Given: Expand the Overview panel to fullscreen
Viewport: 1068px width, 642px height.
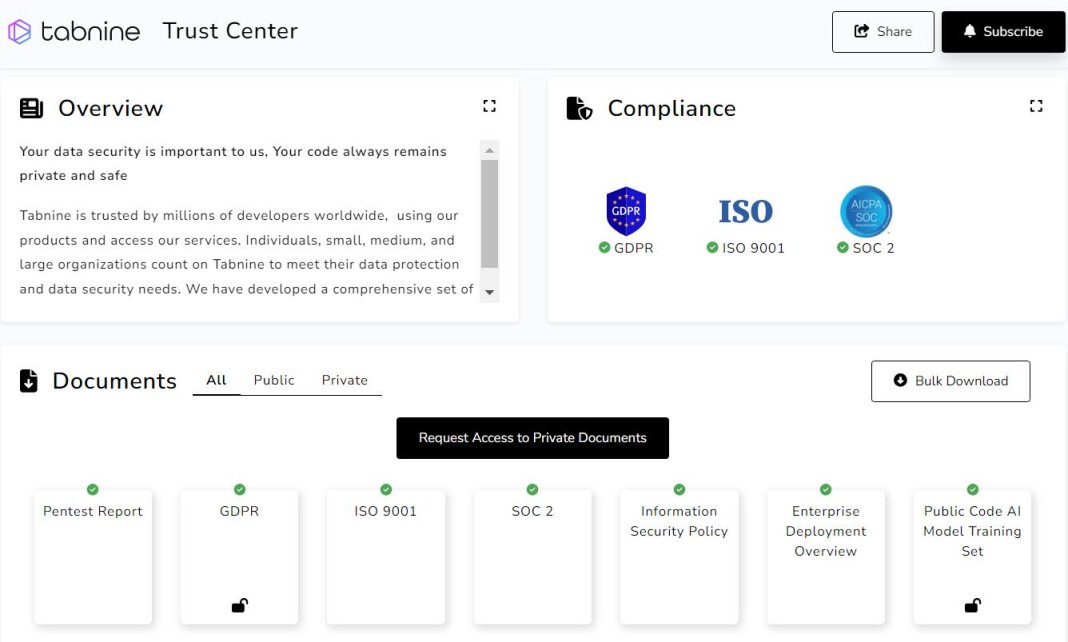Looking at the screenshot, I should (x=489, y=106).
